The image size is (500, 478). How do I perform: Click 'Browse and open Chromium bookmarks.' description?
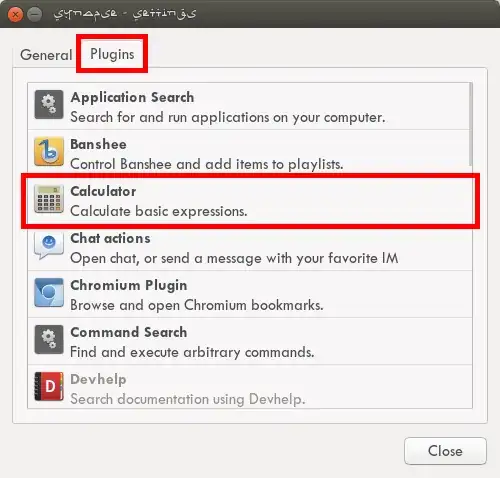pyautogui.click(x=197, y=305)
